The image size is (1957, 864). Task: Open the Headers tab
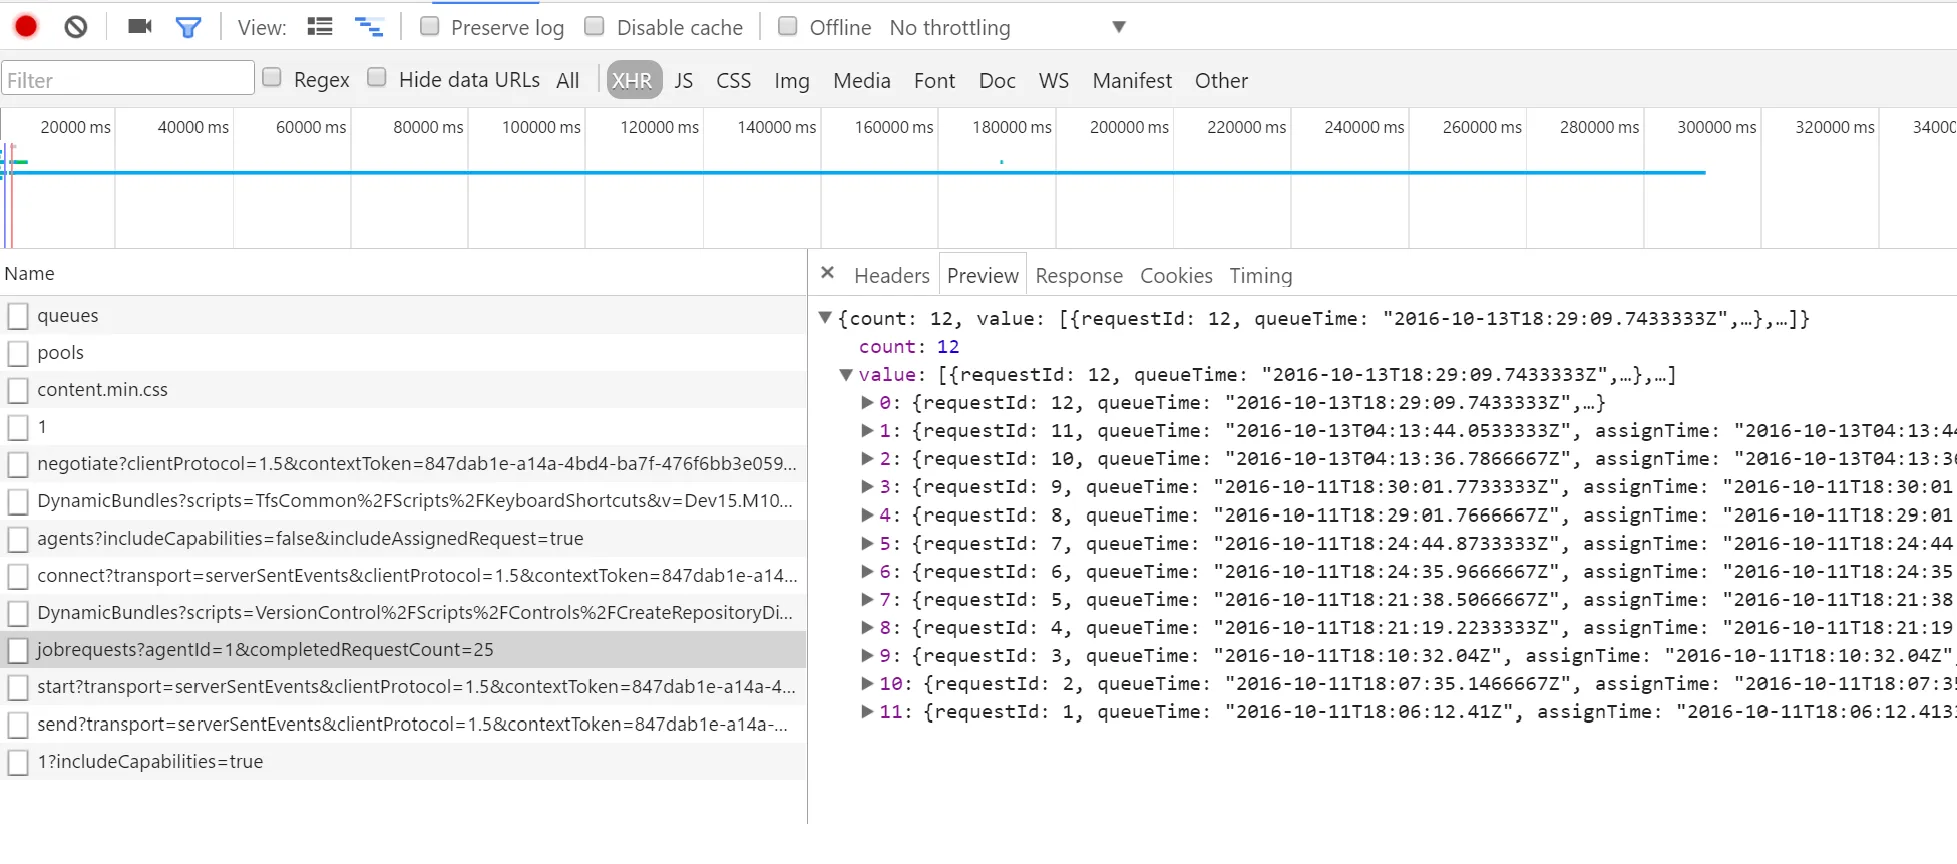tap(891, 276)
